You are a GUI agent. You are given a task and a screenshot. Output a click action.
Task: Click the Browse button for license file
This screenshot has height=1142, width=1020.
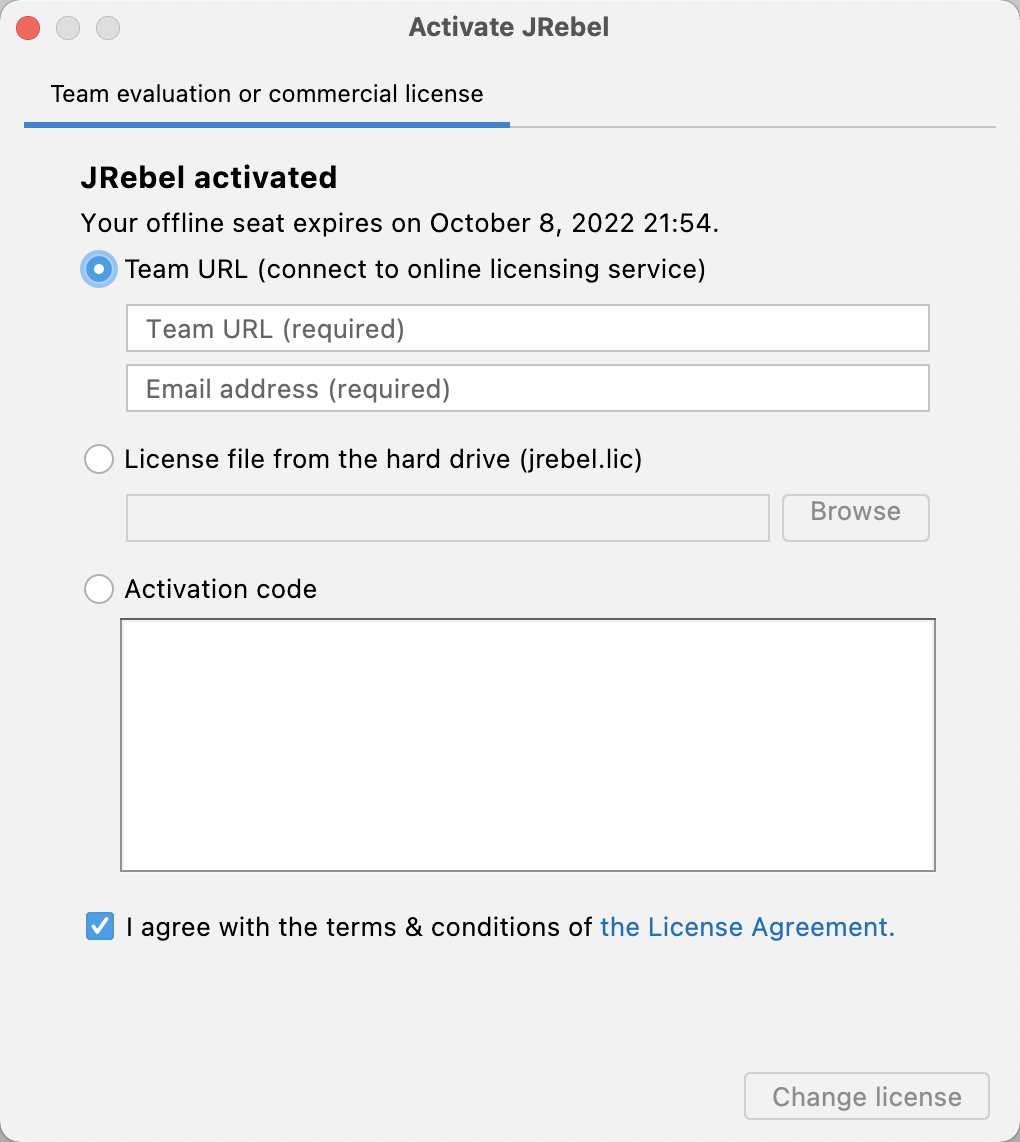coord(855,518)
